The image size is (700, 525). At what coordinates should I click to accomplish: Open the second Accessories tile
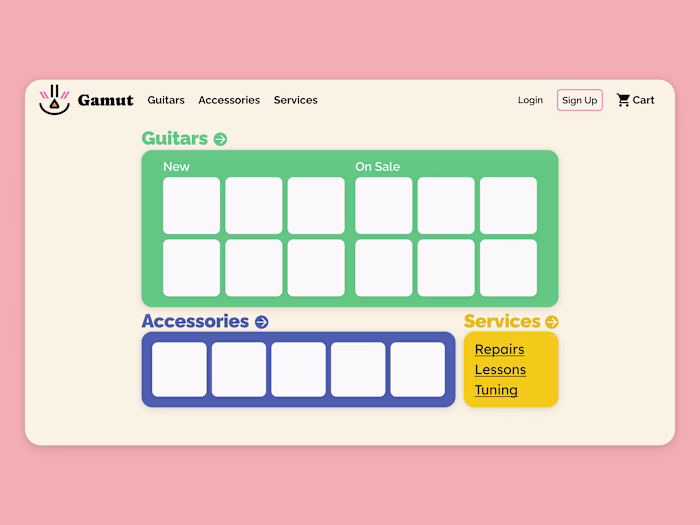(239, 370)
